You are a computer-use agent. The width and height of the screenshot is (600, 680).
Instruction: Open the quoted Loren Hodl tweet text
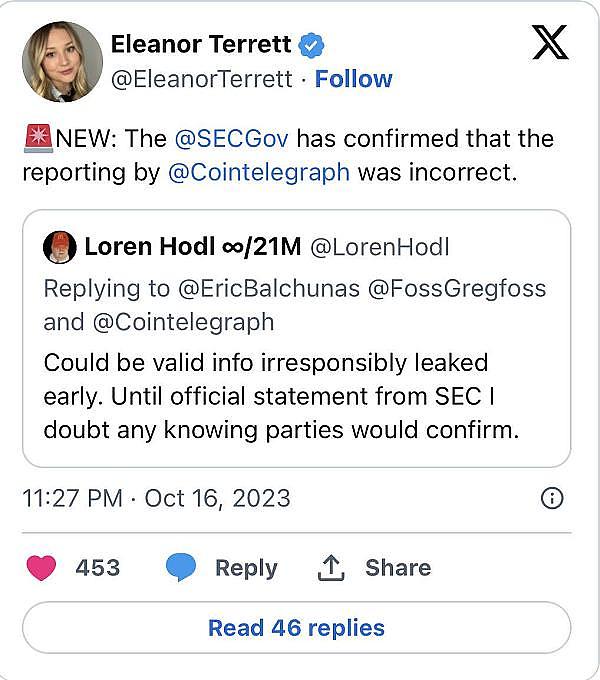pyautogui.click(x=279, y=395)
